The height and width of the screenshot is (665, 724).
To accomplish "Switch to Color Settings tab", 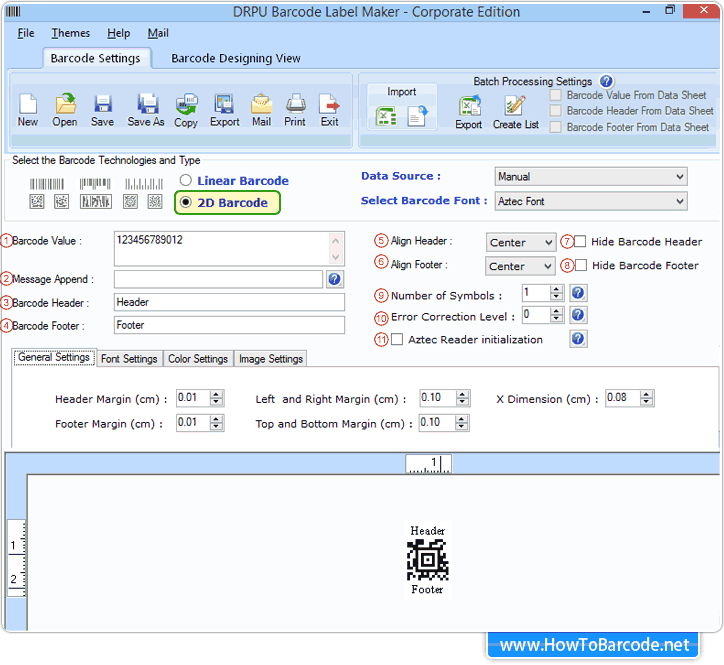I will tap(198, 359).
